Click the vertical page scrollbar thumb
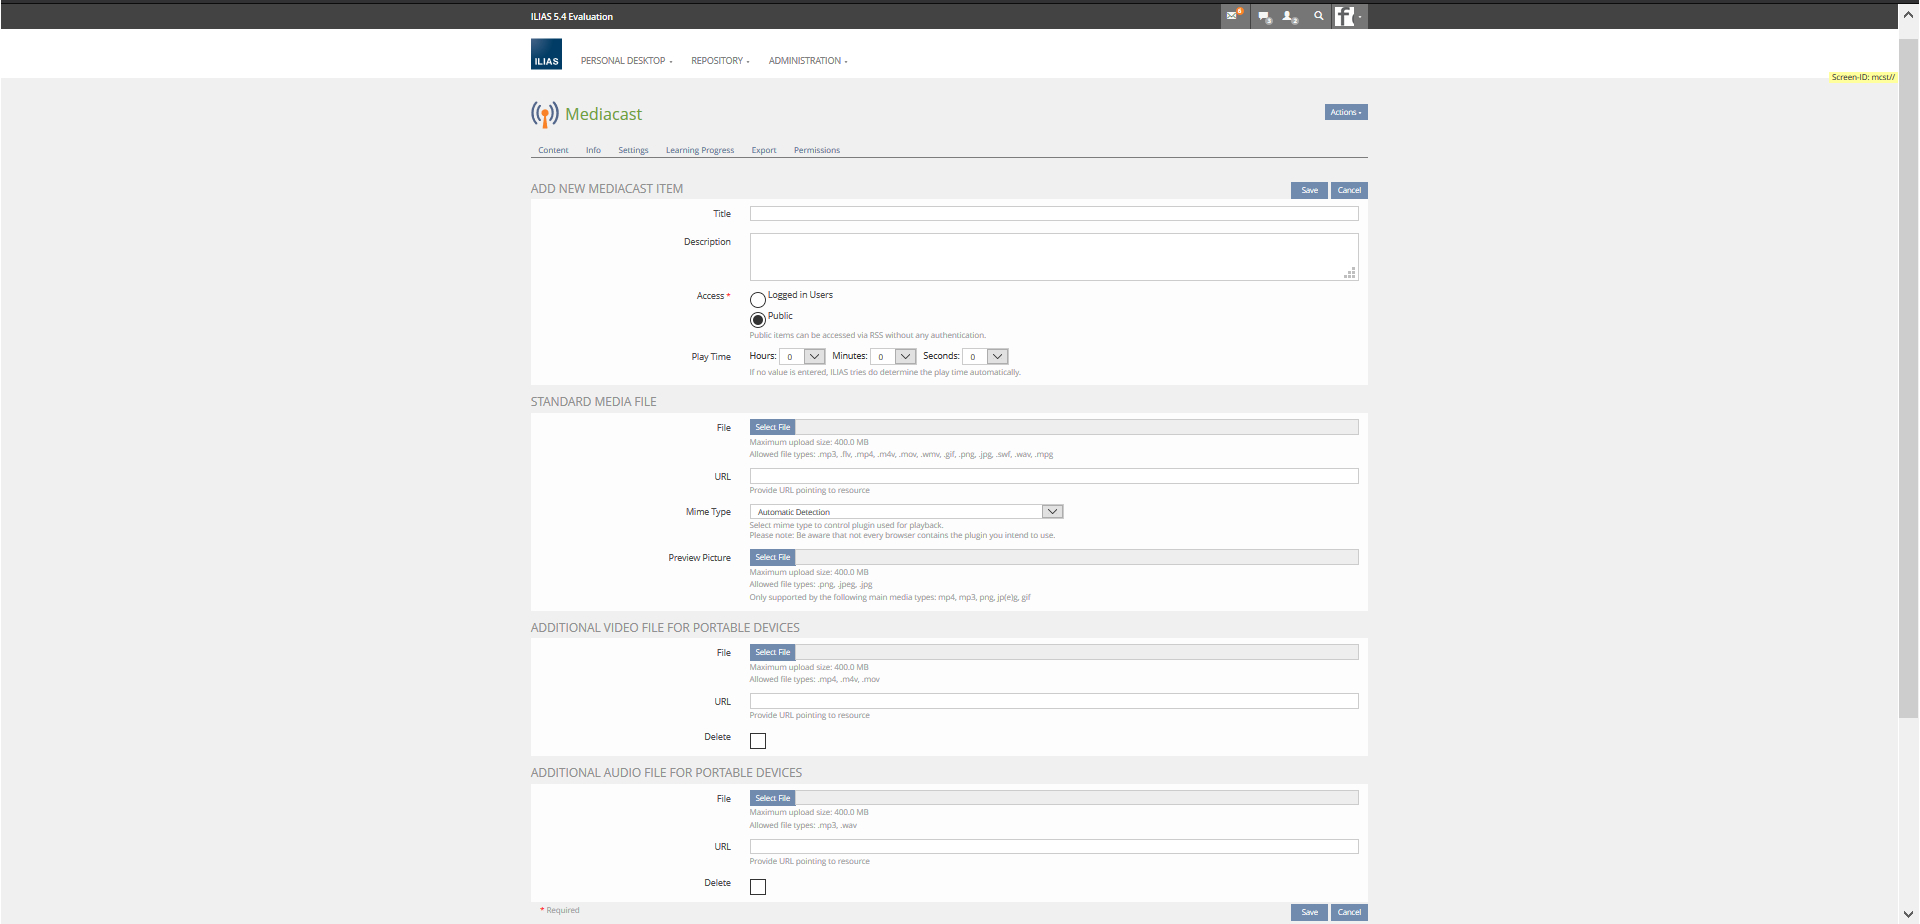Screen dimensions: 1920x924 pyautogui.click(x=1909, y=378)
